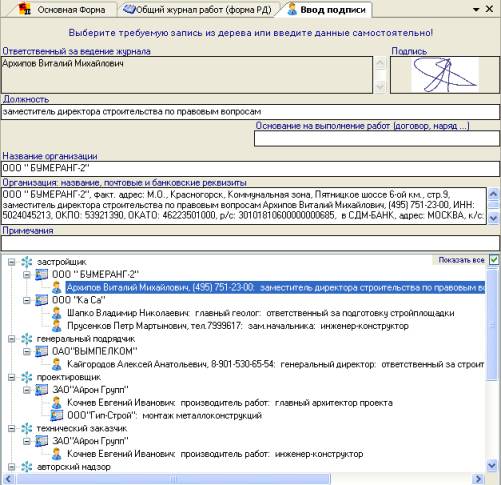Click the авторский надзор category icon
Screen dimensions: 501x485
point(27,467)
